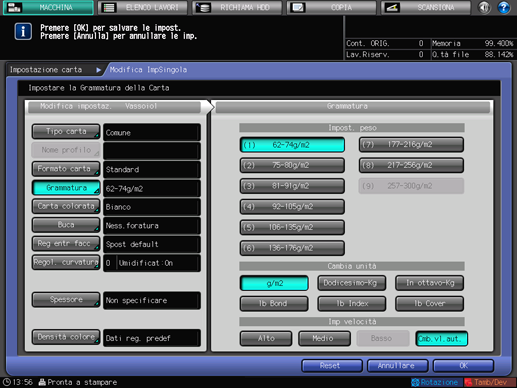Open the help question mark icon
This screenshot has width=517, height=388.
(504, 7)
